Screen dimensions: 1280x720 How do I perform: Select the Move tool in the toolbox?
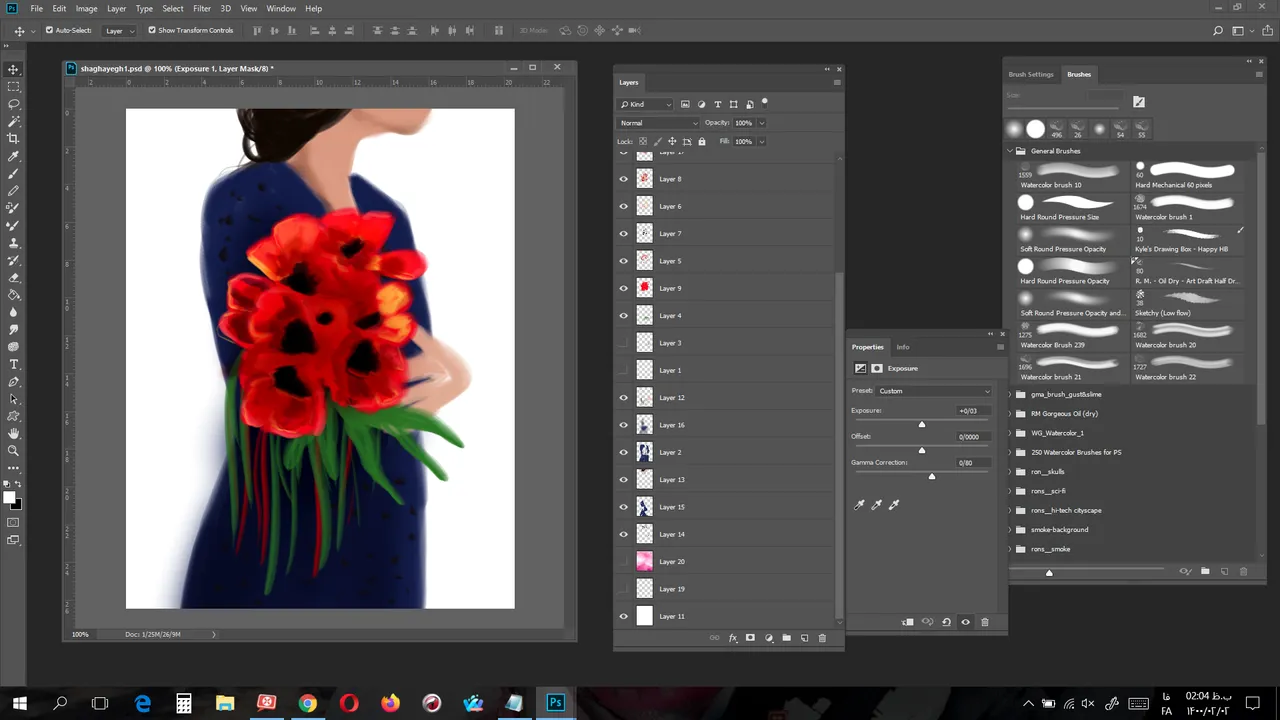(14, 69)
